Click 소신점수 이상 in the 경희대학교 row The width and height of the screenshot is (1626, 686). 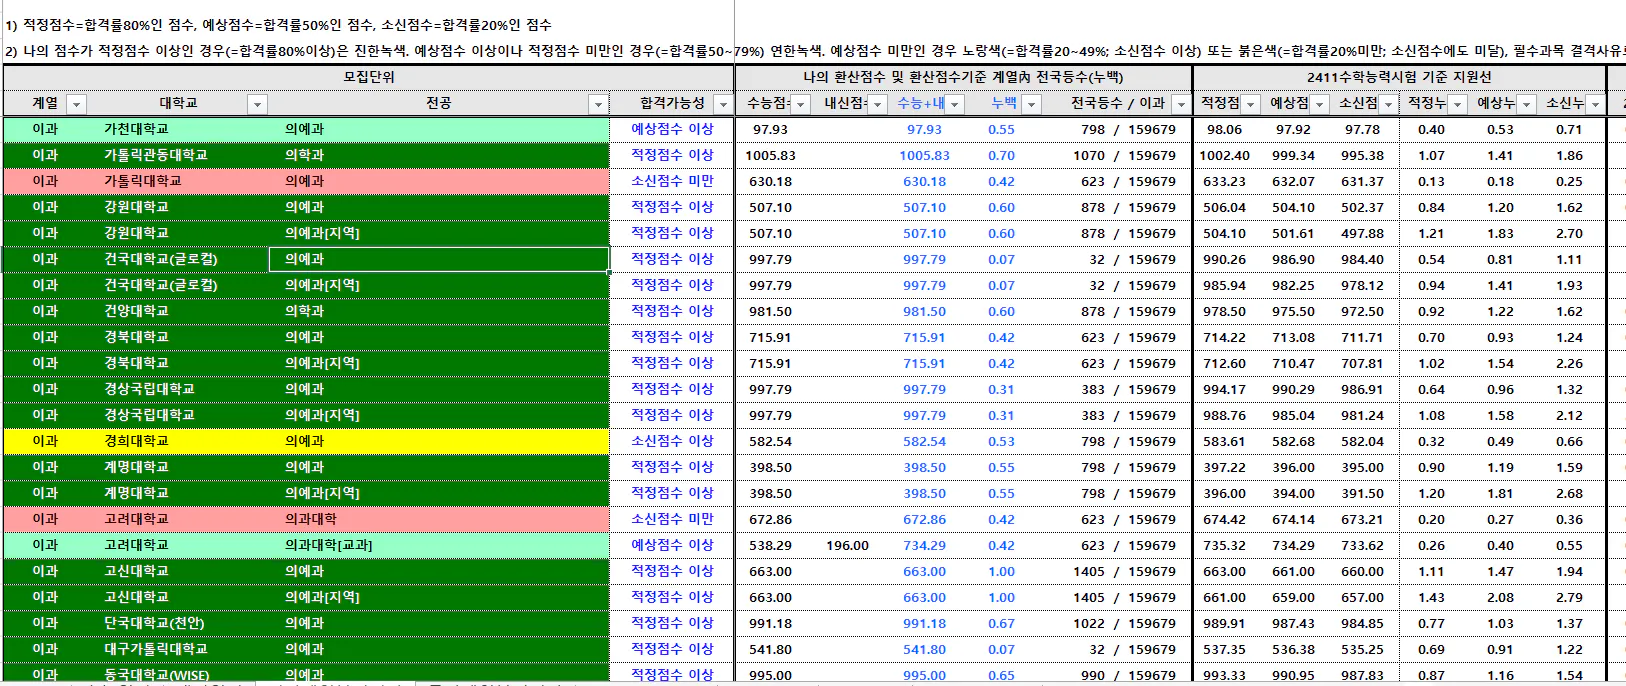click(672, 441)
